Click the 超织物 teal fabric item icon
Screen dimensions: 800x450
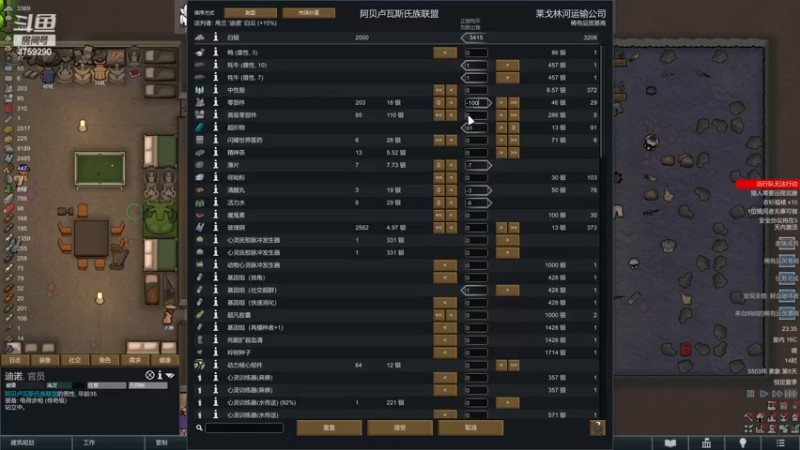click(x=199, y=128)
